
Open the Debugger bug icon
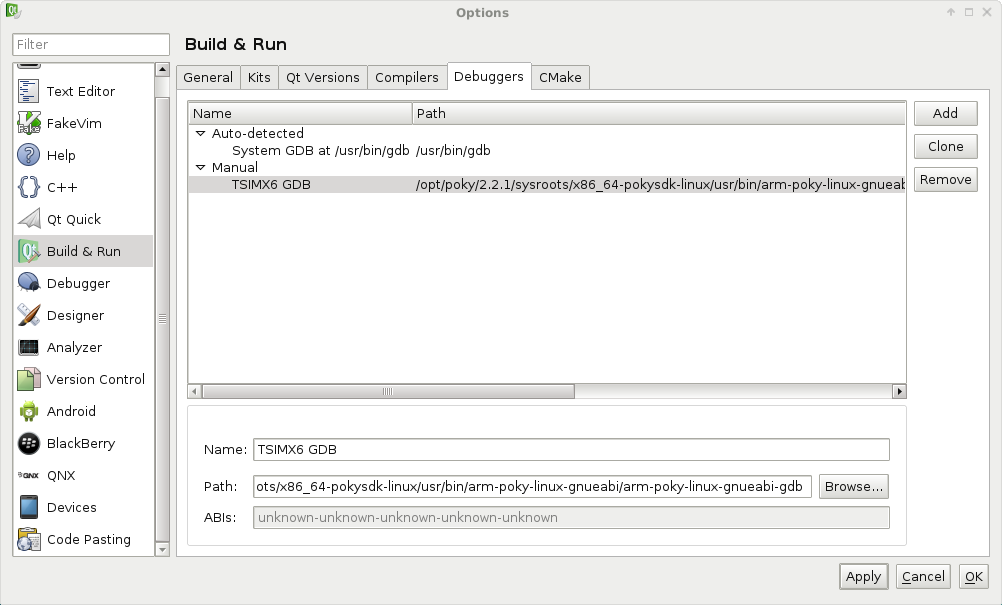28,283
